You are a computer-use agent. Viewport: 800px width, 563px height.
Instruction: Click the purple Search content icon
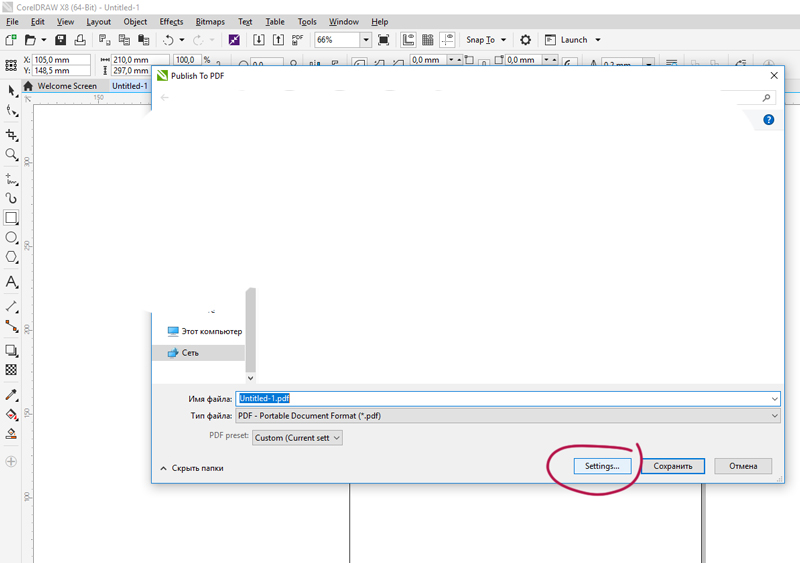point(234,40)
